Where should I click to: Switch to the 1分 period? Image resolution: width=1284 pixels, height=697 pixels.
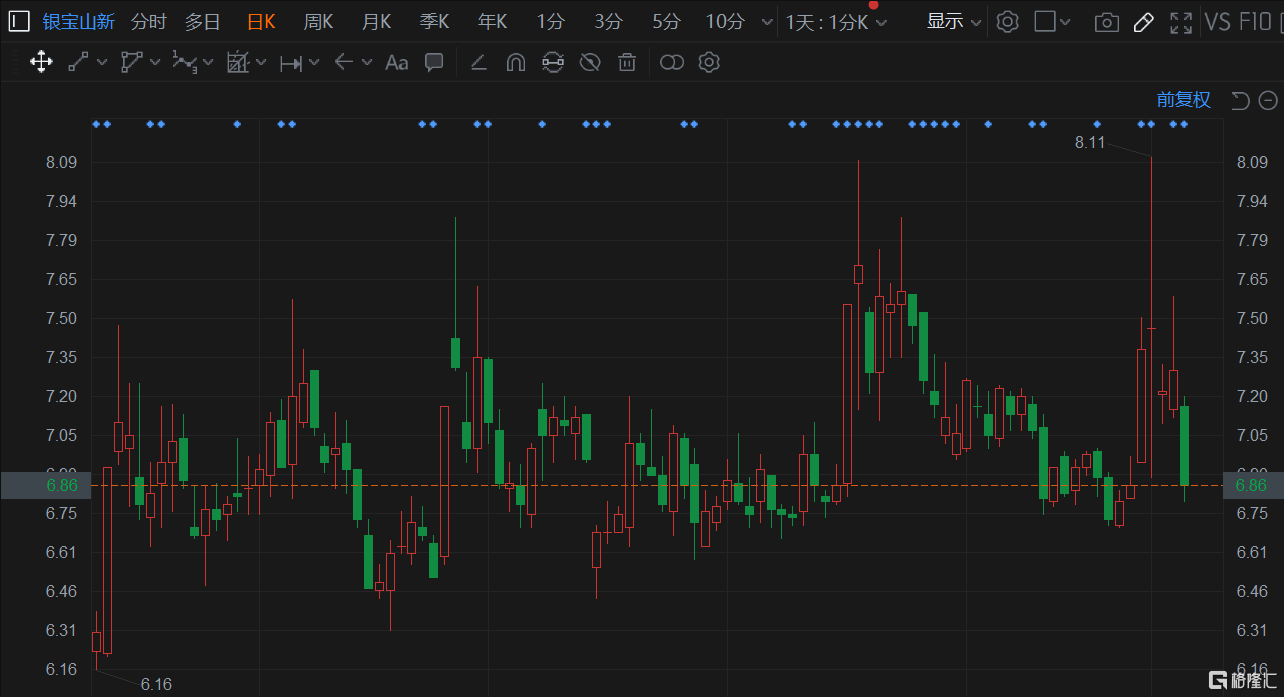click(550, 22)
